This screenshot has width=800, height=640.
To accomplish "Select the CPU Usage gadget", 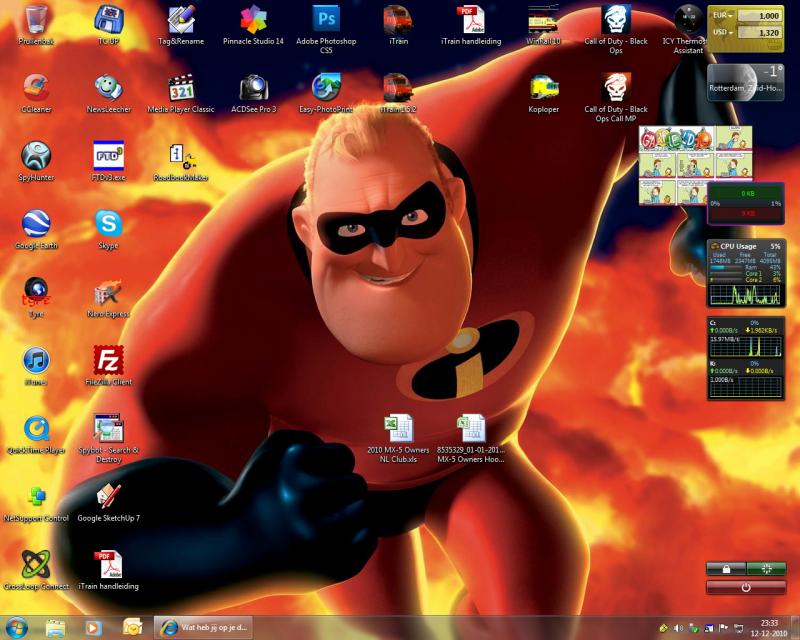I will 745,274.
